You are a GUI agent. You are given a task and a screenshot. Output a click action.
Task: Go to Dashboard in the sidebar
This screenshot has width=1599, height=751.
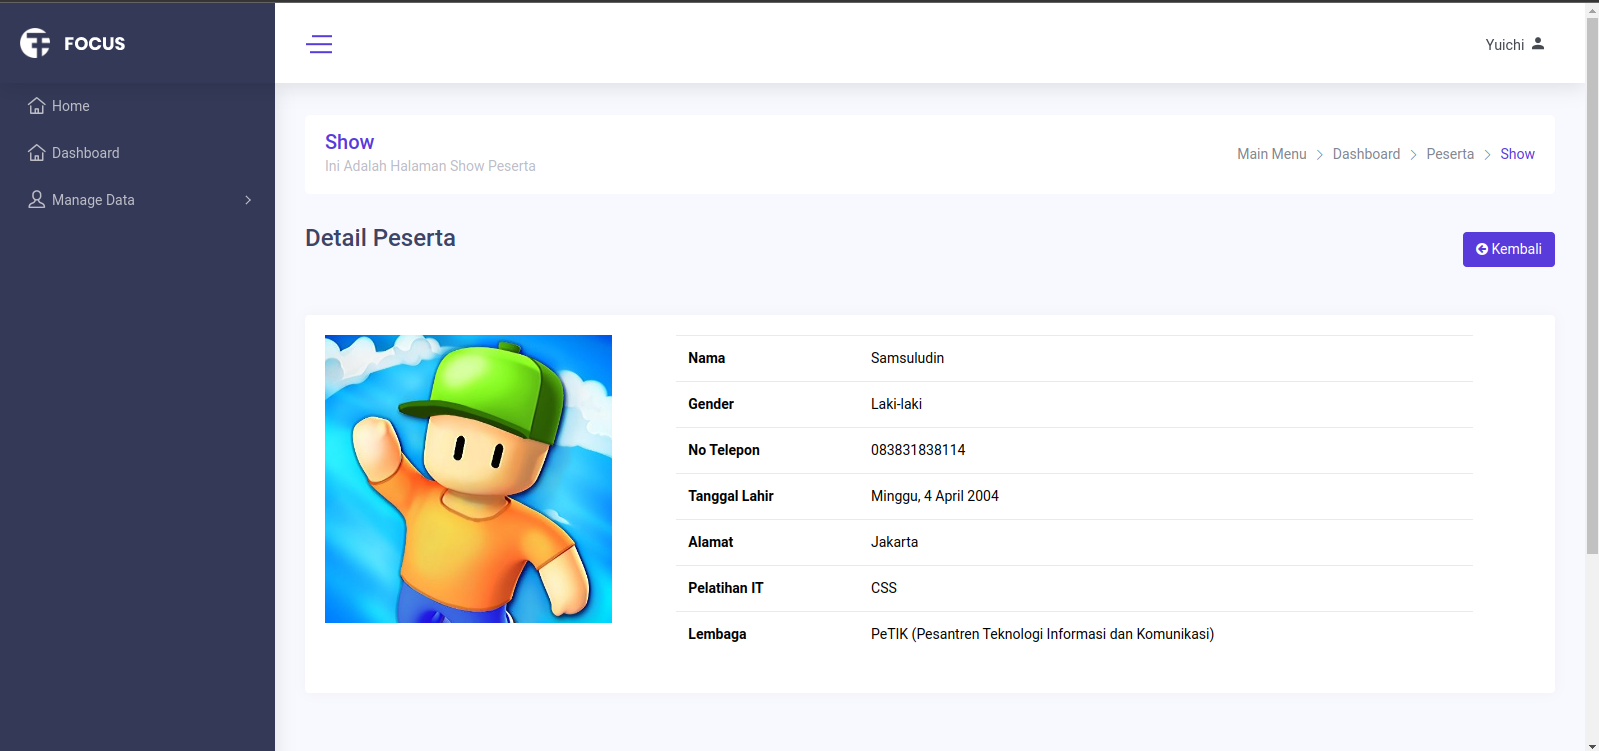click(86, 153)
